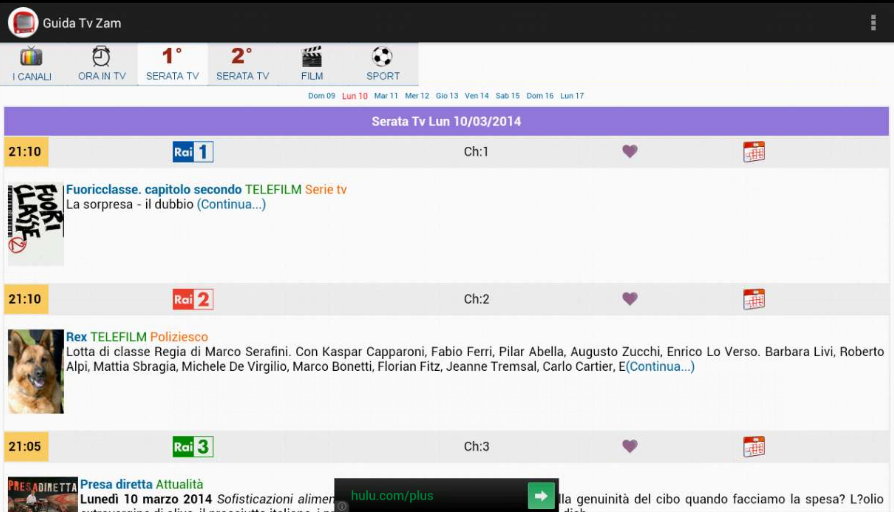Screen dimensions: 894x512
Task: Open Fuoricclasse. capitolo secondo program title
Action: pos(154,189)
